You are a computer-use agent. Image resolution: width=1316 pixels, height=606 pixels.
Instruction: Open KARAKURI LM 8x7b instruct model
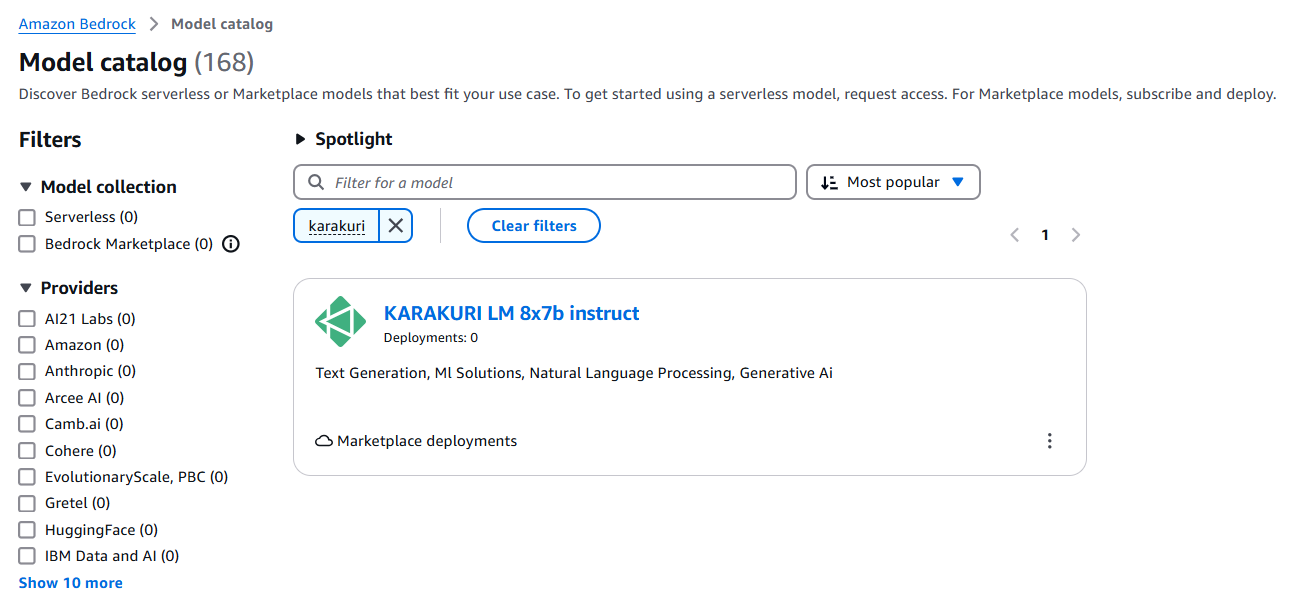pos(511,313)
